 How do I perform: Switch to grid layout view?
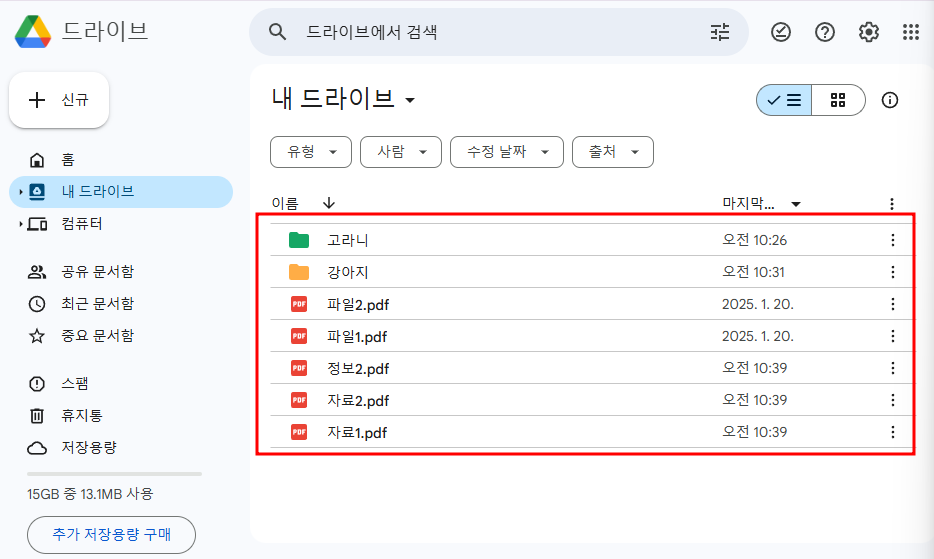[x=838, y=100]
